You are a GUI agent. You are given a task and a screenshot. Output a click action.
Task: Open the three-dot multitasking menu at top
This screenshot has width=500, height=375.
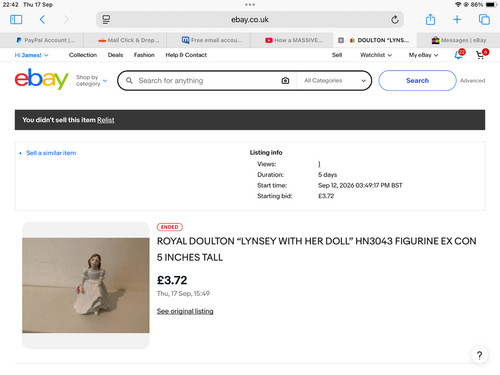[x=250, y=5]
